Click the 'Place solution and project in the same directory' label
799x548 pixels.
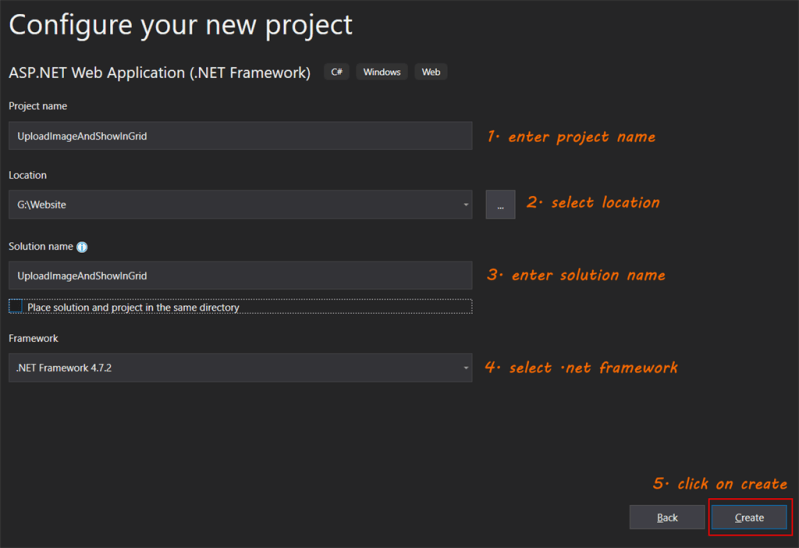(x=133, y=307)
